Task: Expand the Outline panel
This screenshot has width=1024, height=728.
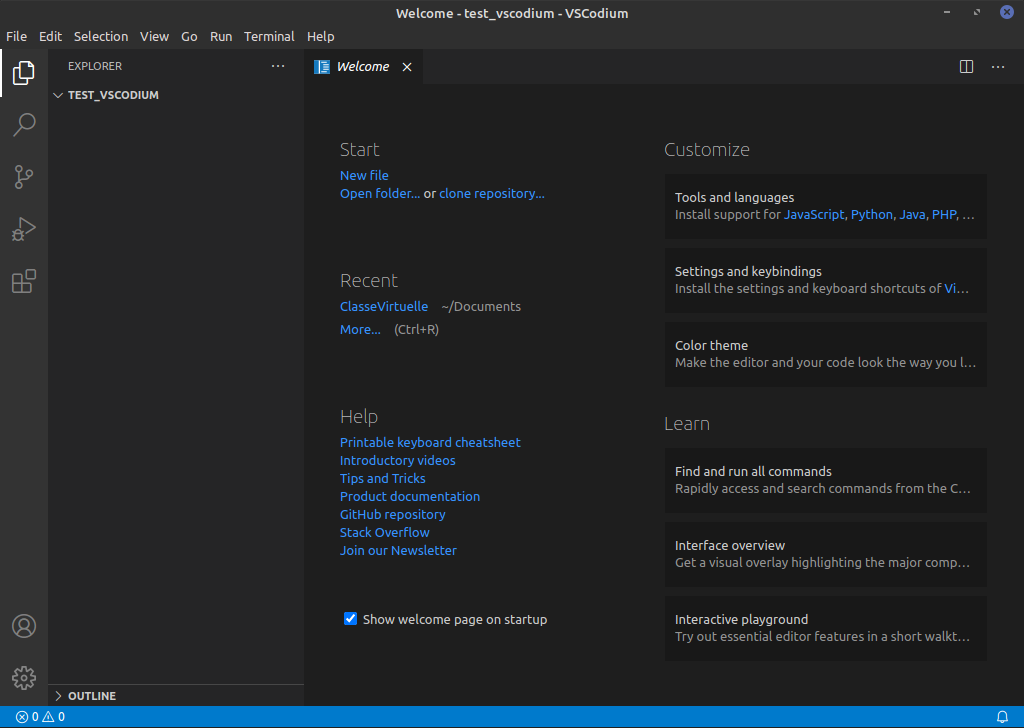Action: click(x=59, y=696)
